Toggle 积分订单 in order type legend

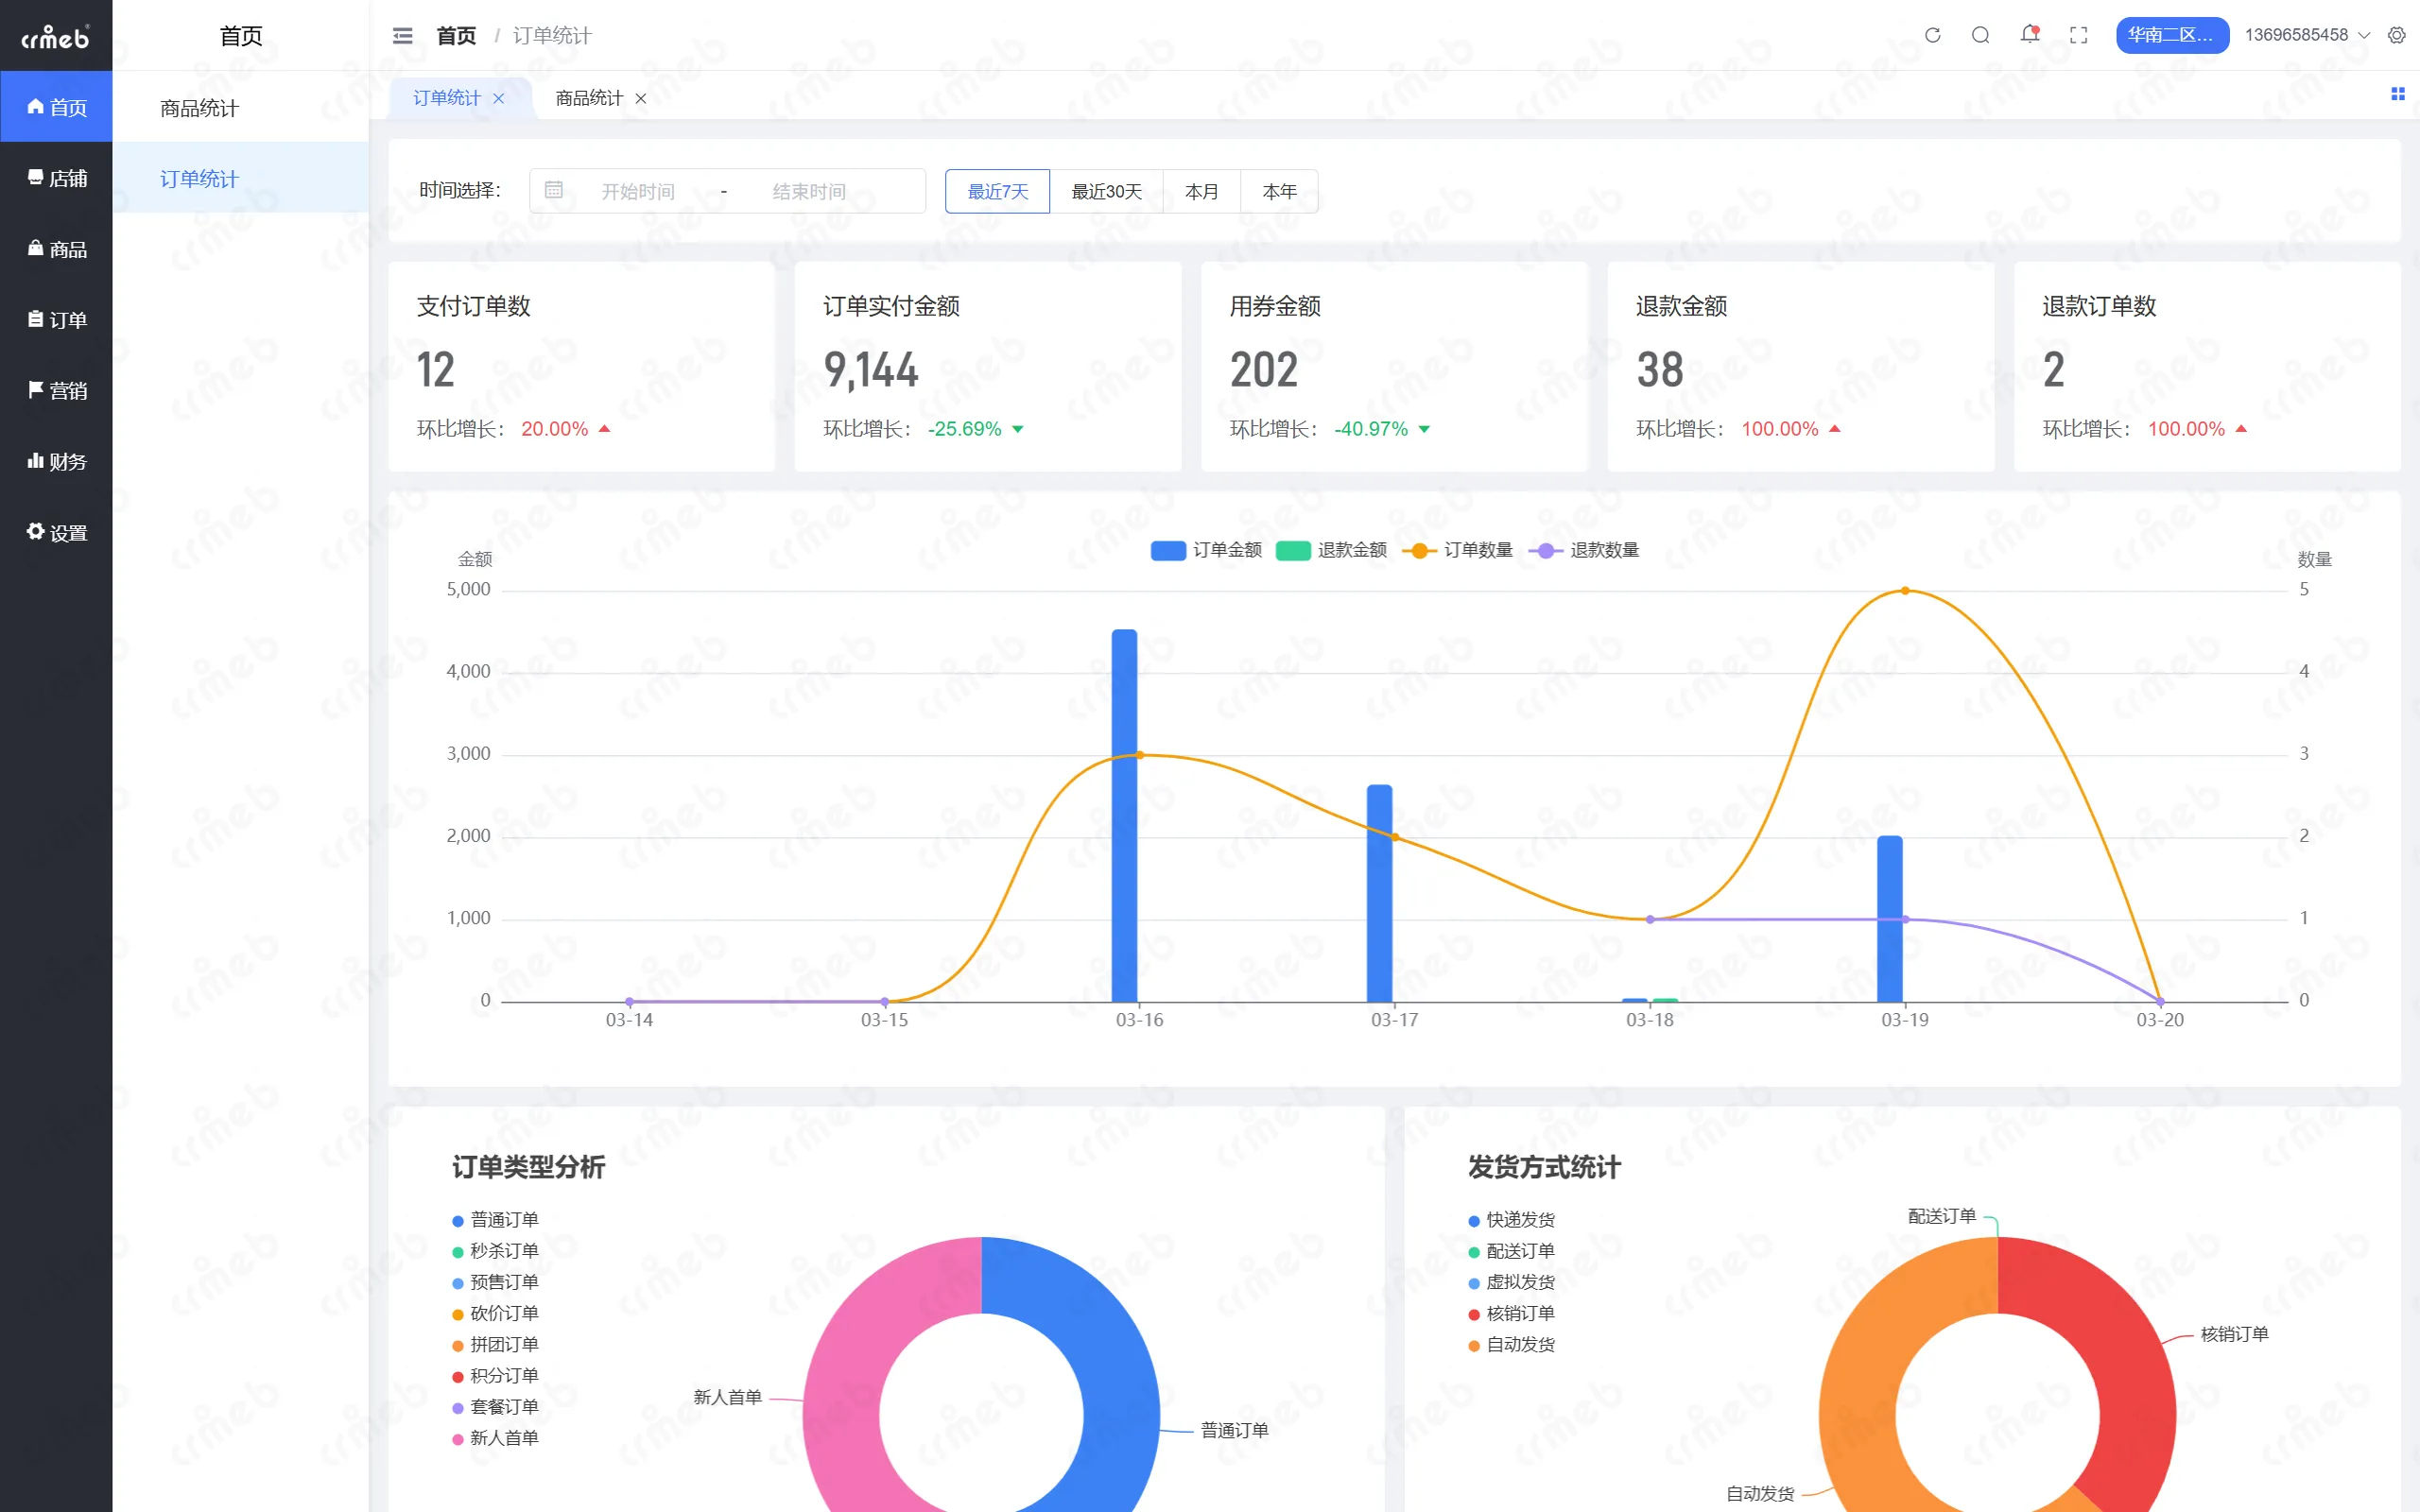495,1376
